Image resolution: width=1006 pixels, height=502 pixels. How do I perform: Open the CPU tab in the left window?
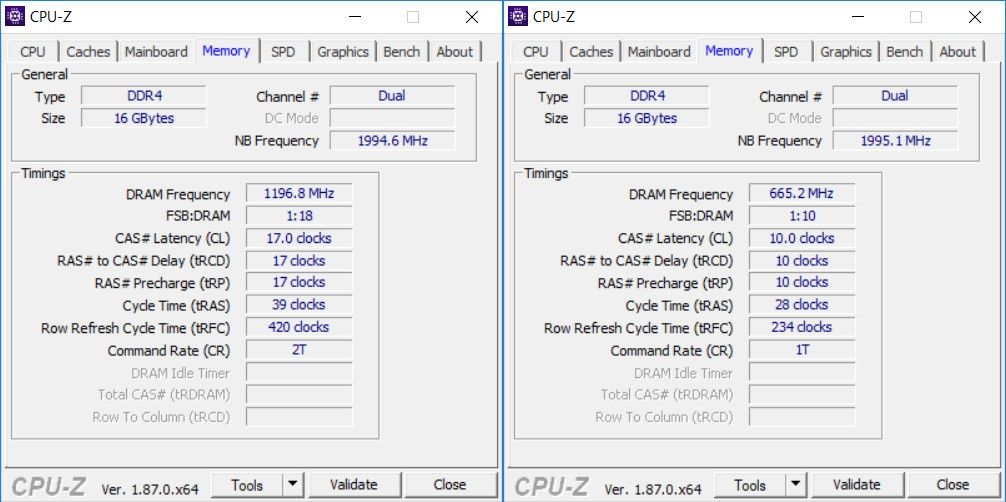33,52
